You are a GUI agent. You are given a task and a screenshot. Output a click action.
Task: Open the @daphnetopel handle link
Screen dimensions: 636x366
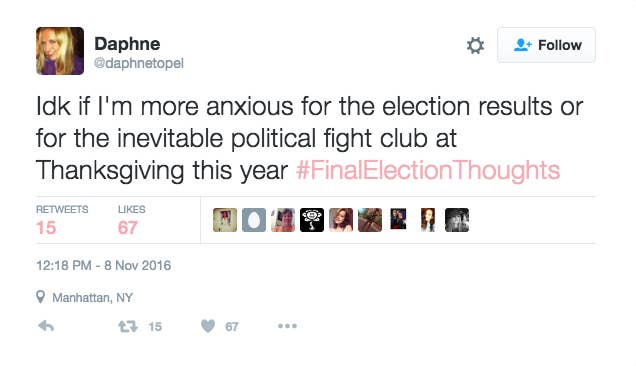[139, 63]
